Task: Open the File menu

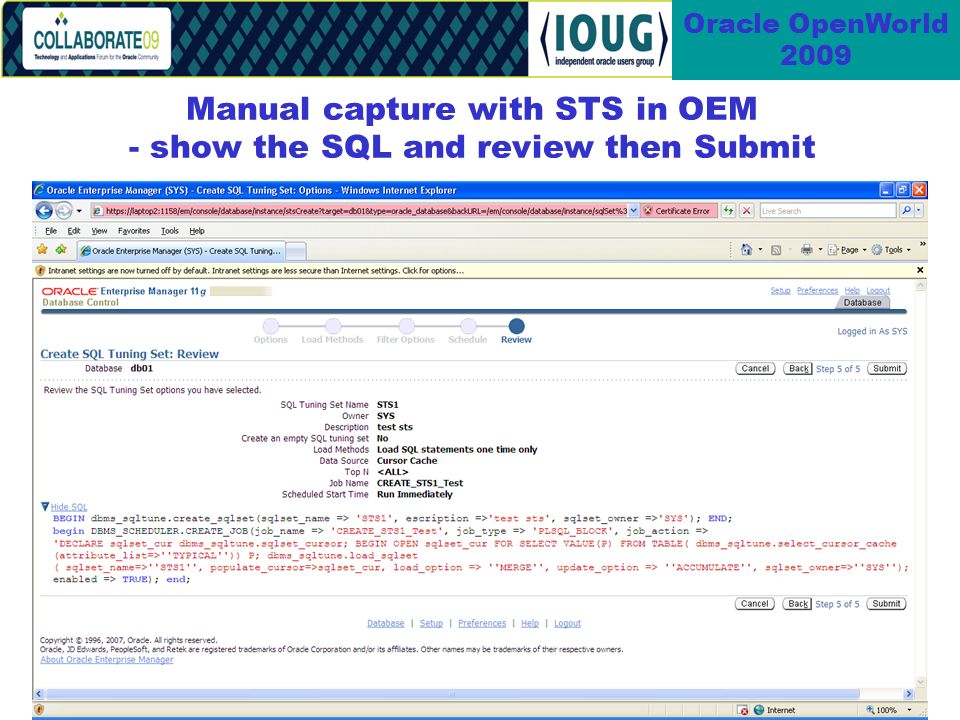Action: [x=51, y=231]
